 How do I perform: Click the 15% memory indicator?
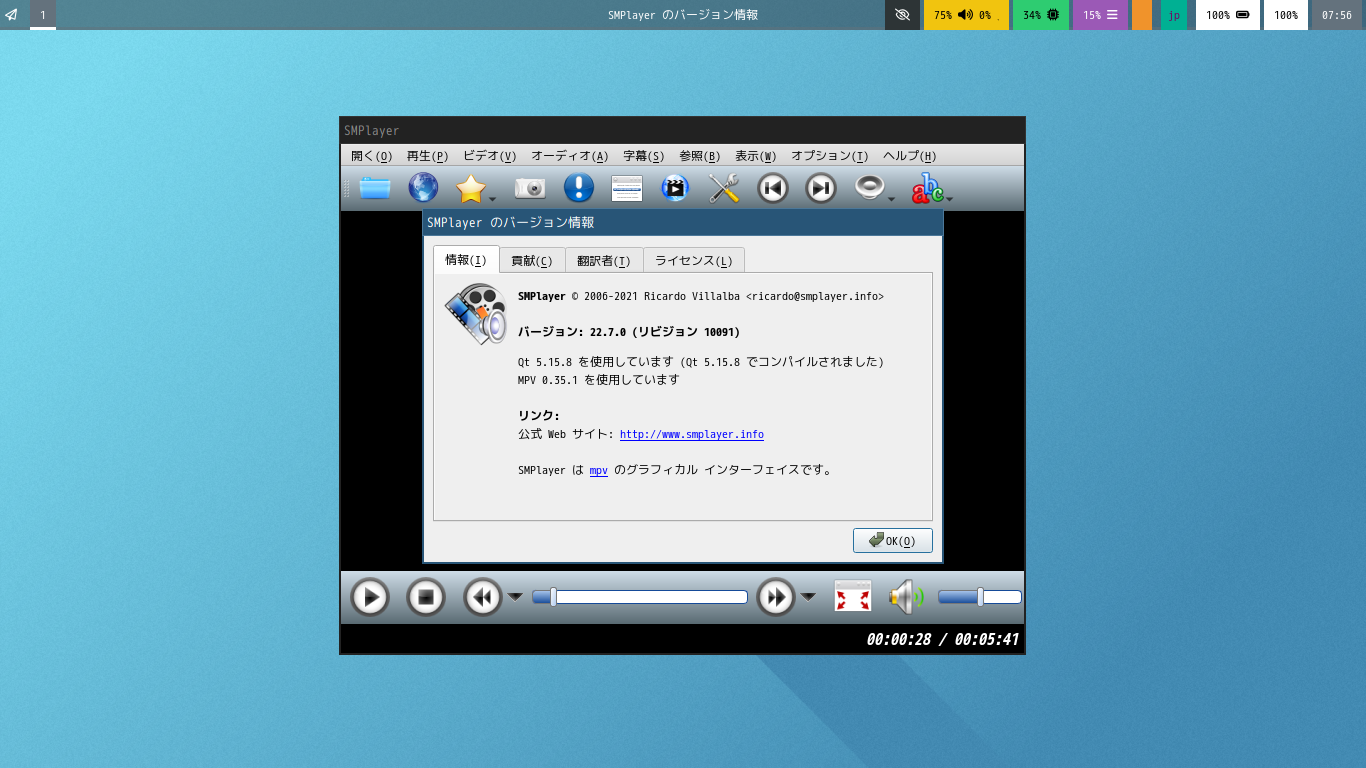1101,15
